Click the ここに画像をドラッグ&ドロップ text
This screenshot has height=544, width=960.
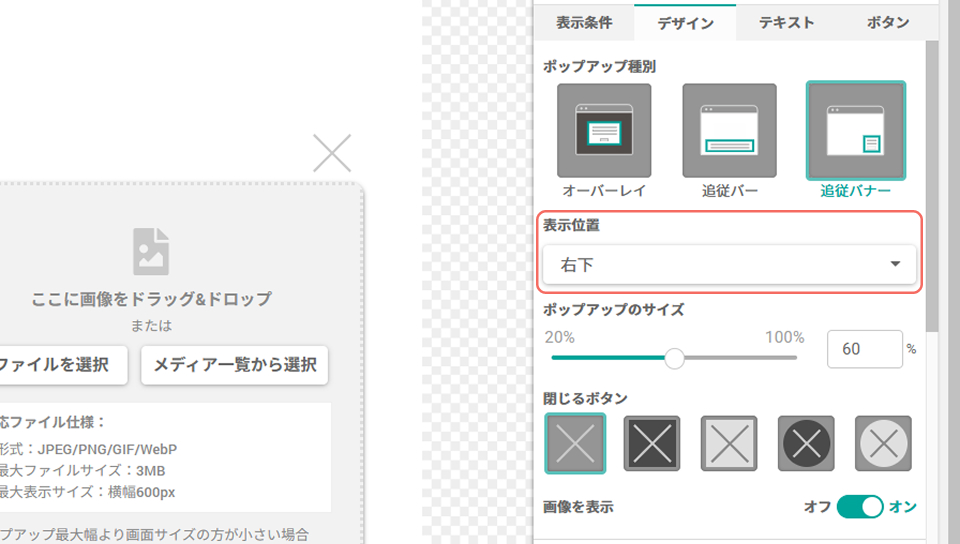pyautogui.click(x=151, y=299)
